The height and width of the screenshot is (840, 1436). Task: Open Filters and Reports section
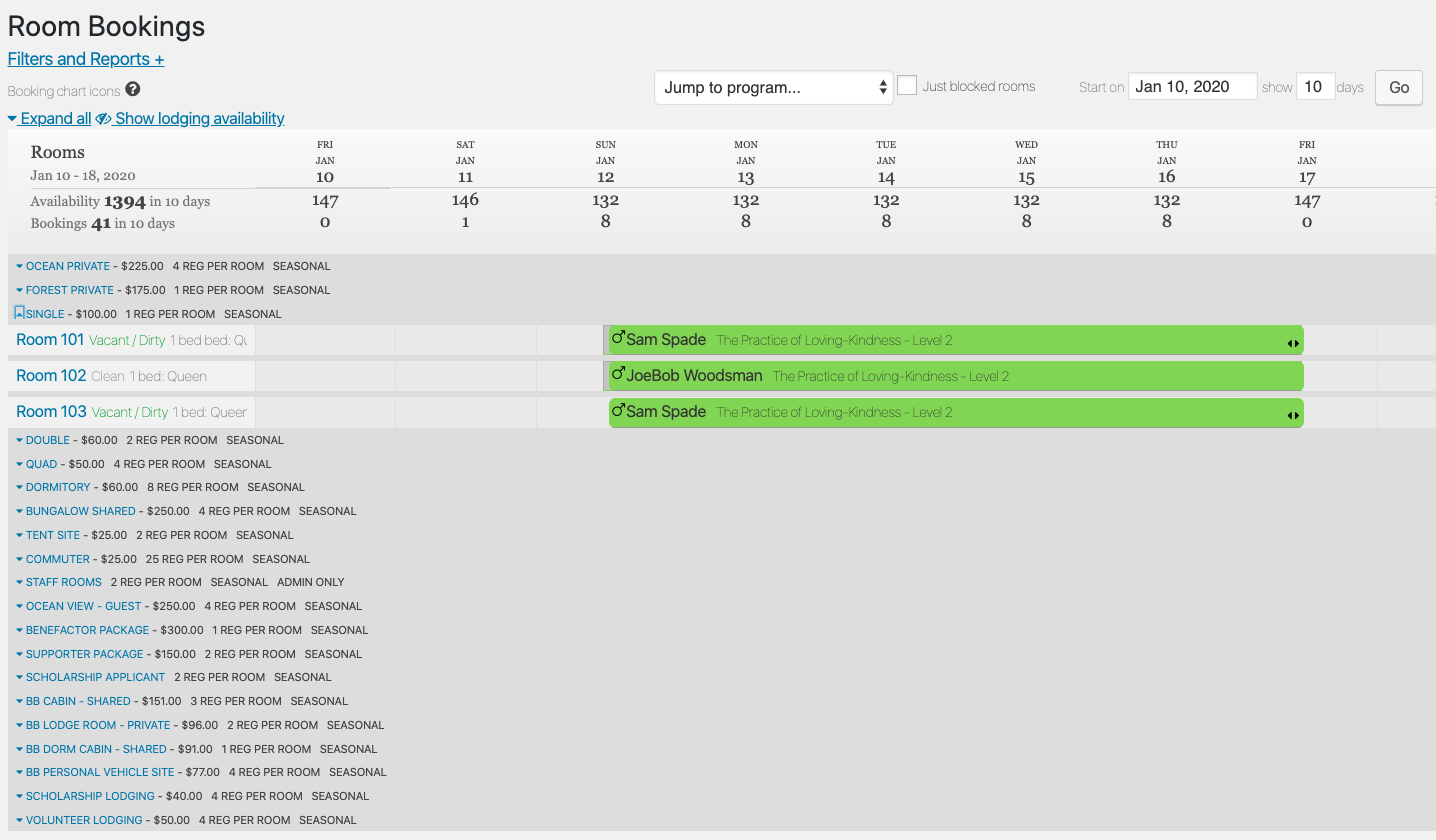coord(86,59)
